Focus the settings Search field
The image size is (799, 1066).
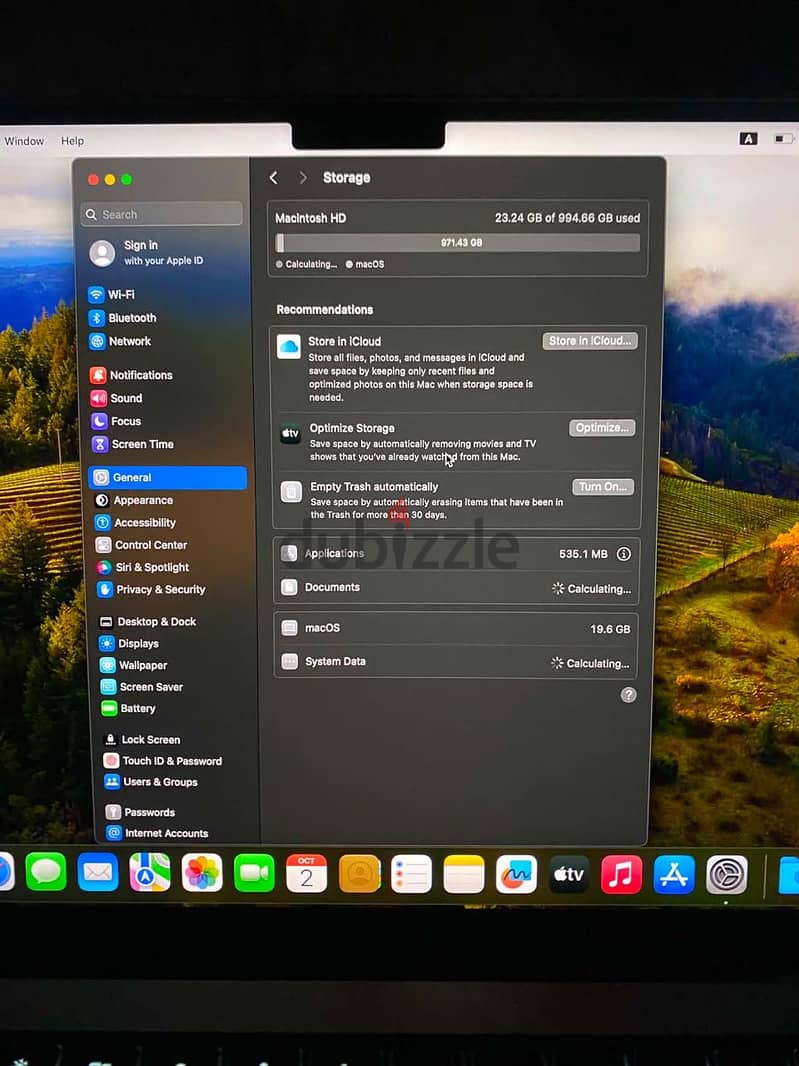[161, 214]
